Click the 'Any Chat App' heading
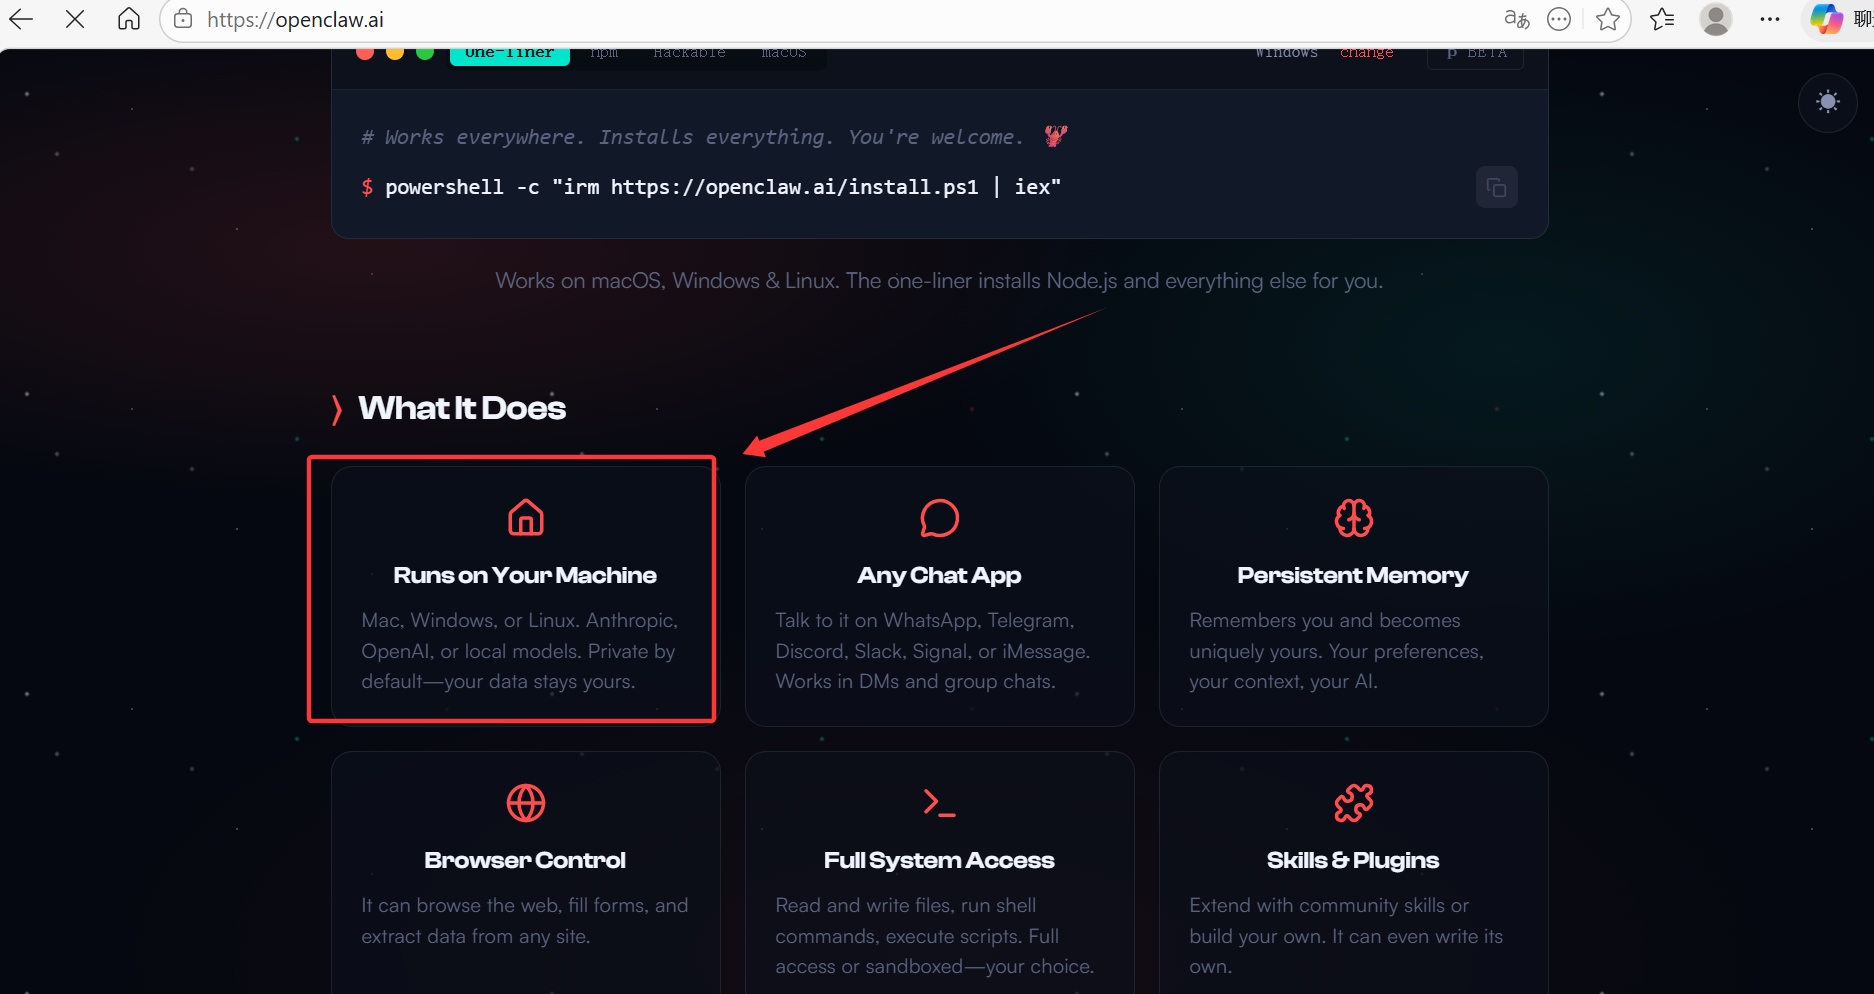1874x994 pixels. coord(939,576)
